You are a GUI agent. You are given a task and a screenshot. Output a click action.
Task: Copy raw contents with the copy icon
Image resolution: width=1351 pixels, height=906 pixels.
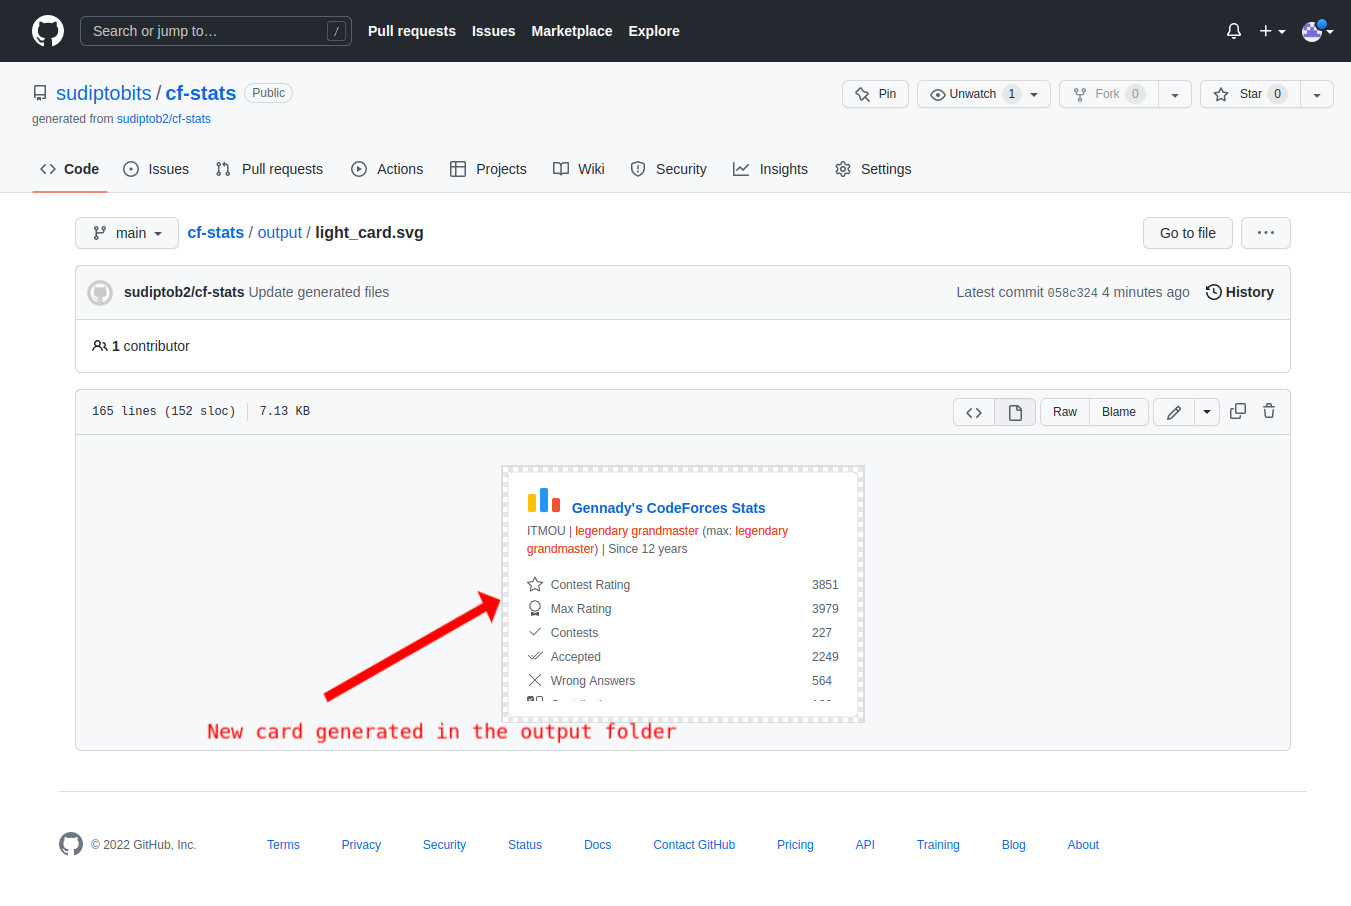[x=1238, y=411]
